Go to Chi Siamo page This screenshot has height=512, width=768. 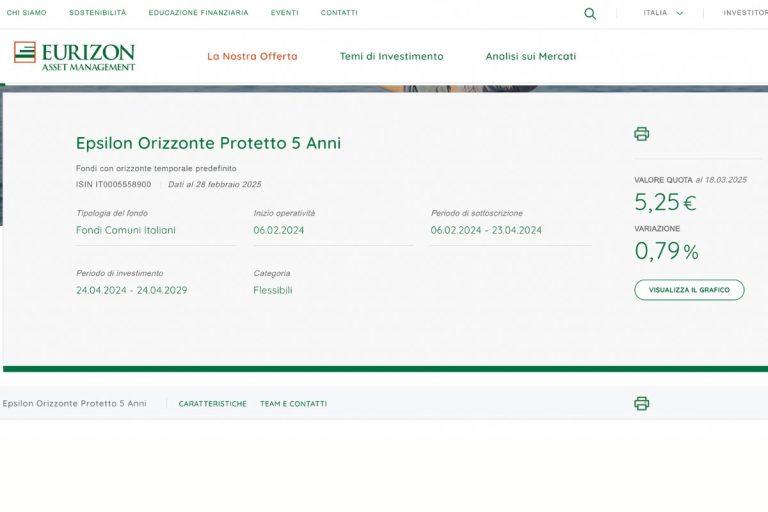(27, 13)
